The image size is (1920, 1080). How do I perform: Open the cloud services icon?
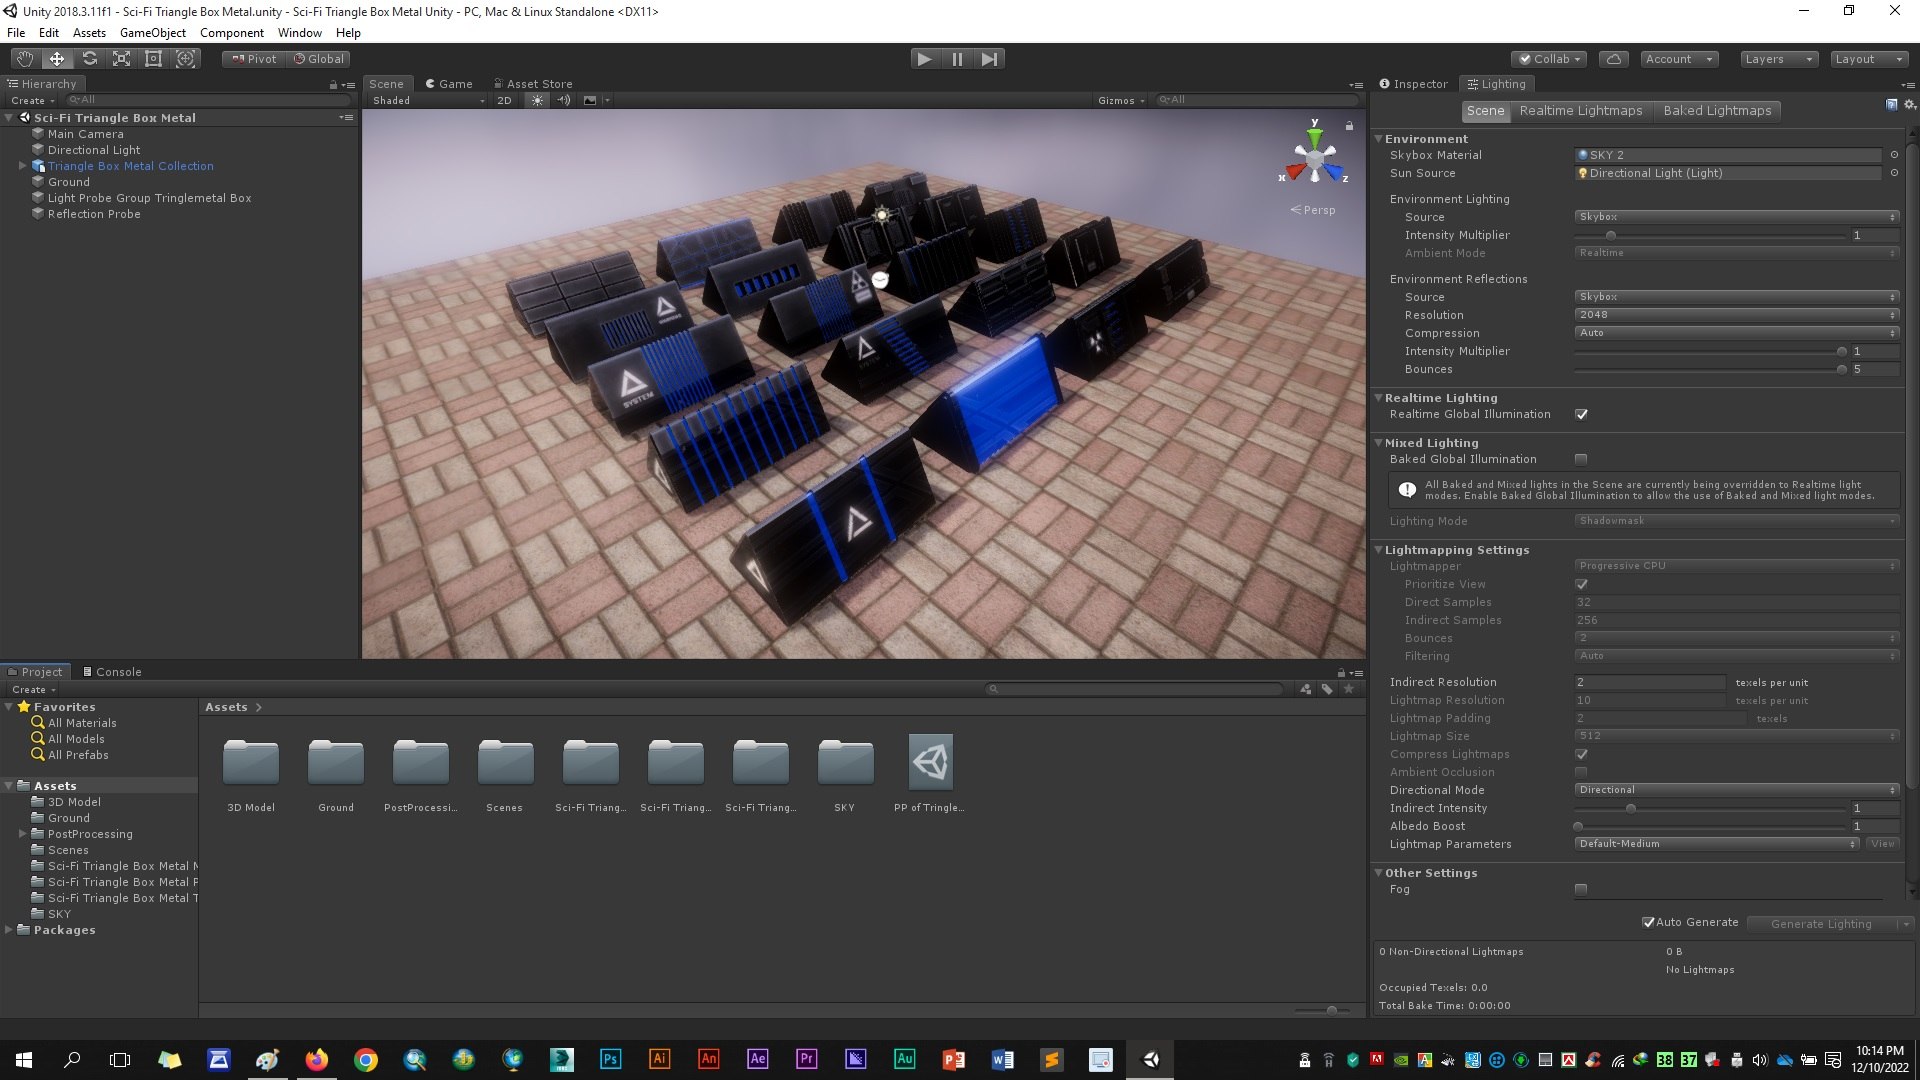pos(1613,59)
